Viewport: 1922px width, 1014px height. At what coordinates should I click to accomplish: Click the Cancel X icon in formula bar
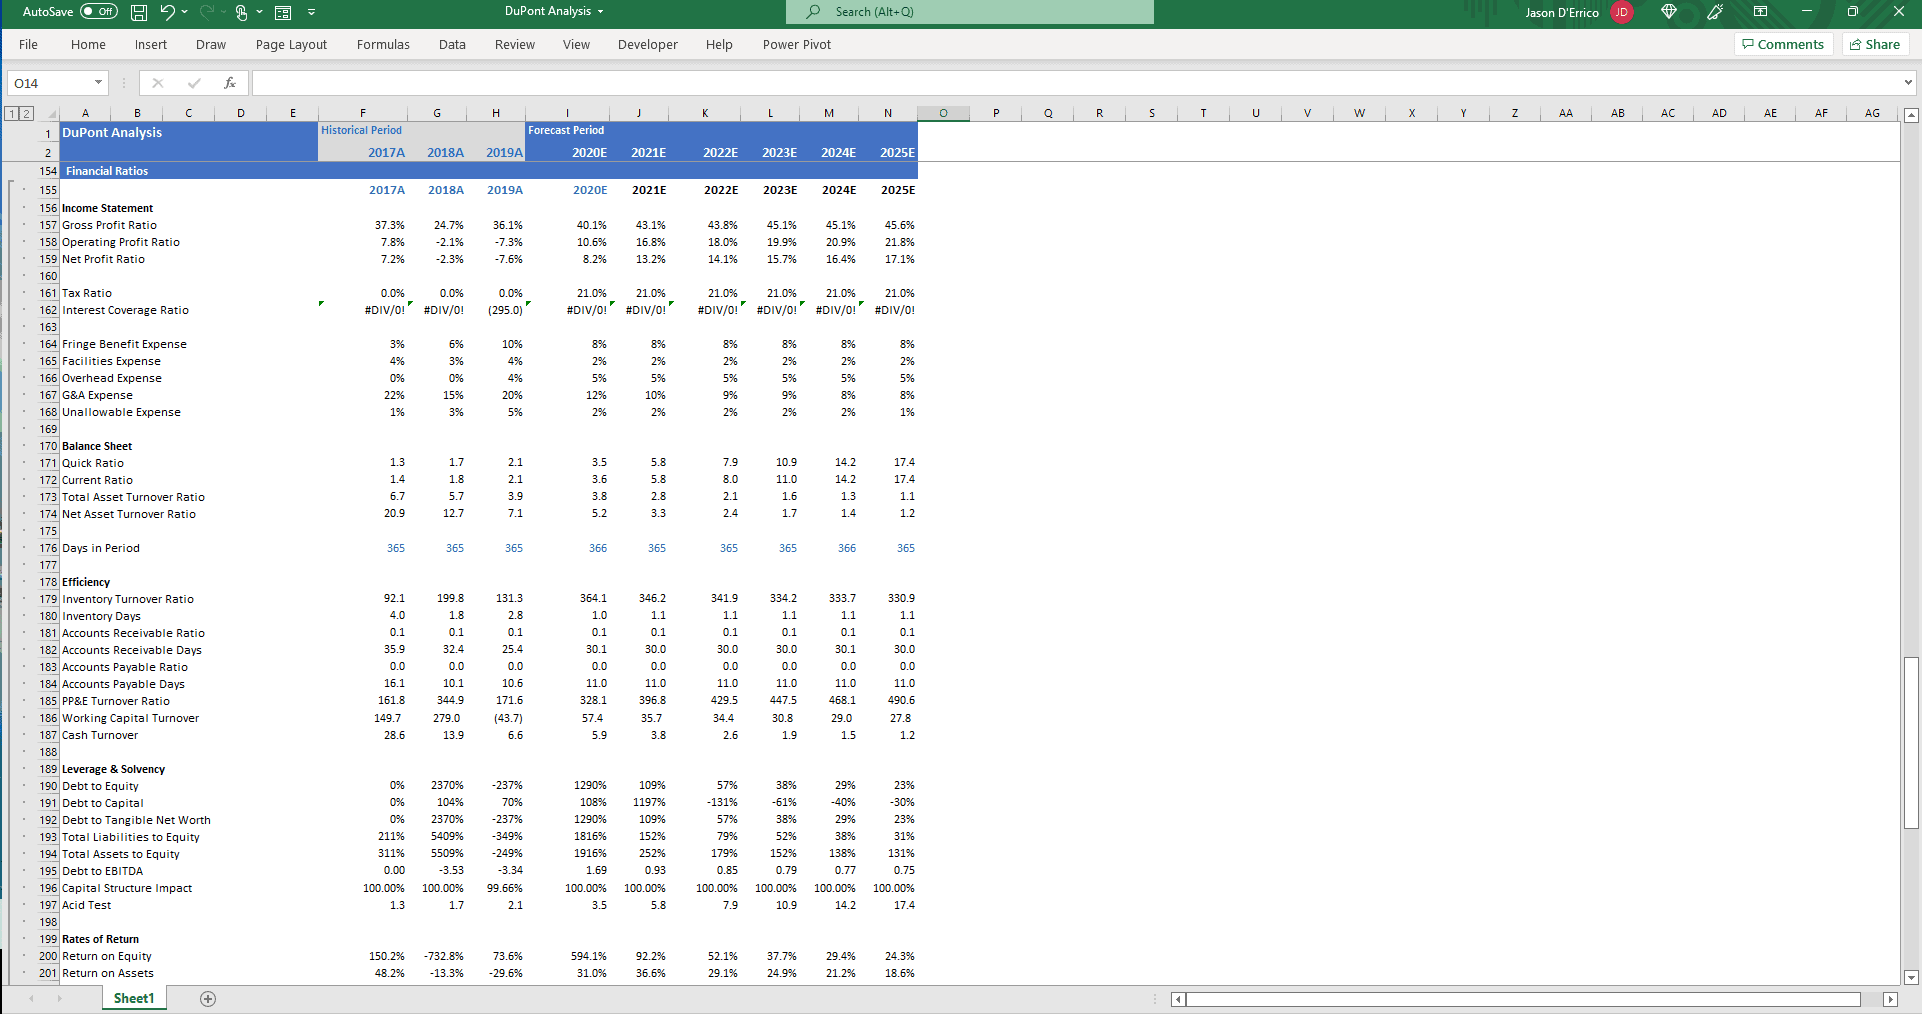tap(157, 83)
